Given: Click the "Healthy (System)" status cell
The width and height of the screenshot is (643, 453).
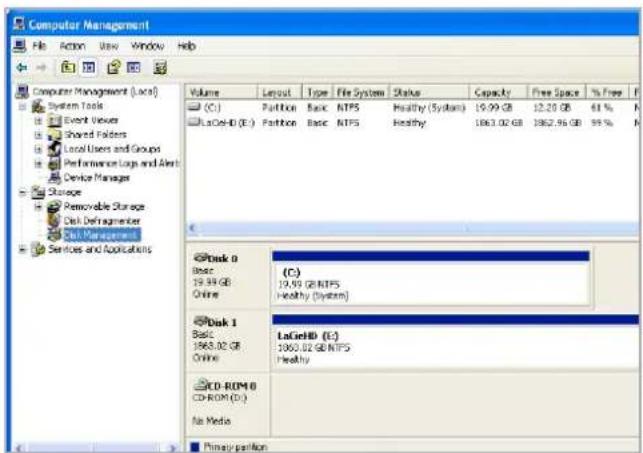Looking at the screenshot, I should click(429, 107).
